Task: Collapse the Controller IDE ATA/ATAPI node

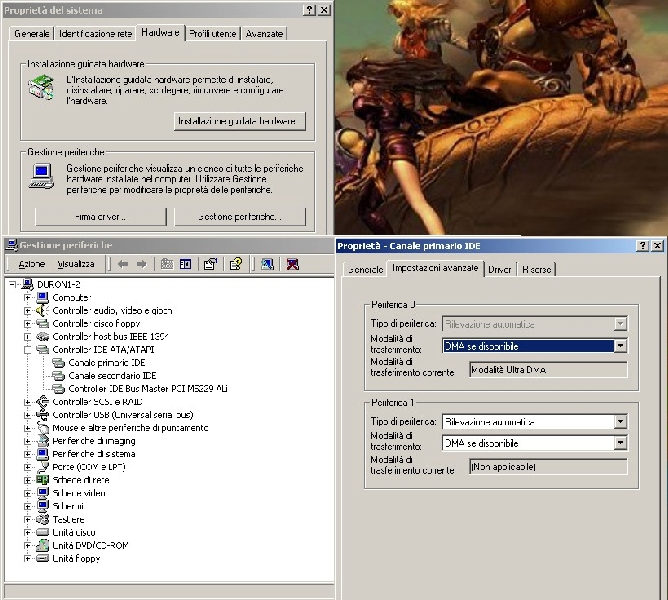Action: (x=28, y=350)
